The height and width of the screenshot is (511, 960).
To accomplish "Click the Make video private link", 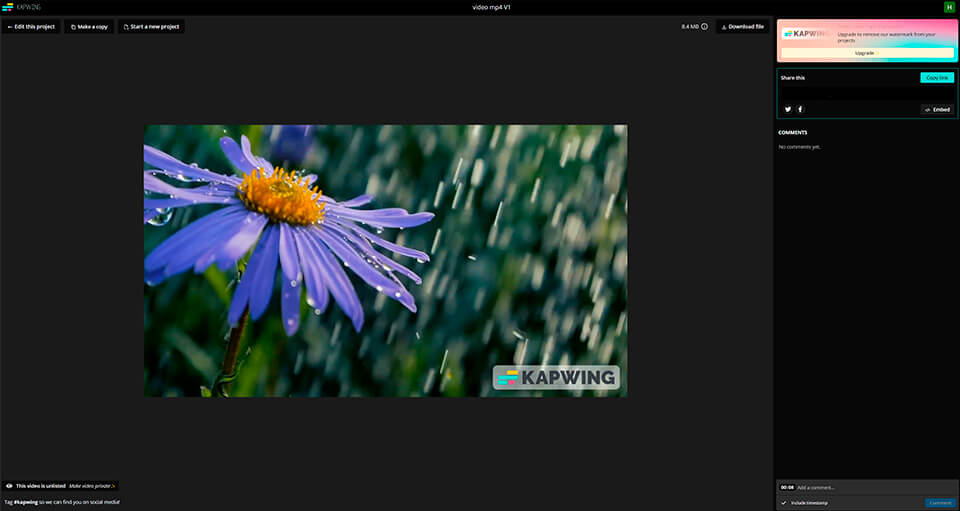I will pyautogui.click(x=92, y=486).
